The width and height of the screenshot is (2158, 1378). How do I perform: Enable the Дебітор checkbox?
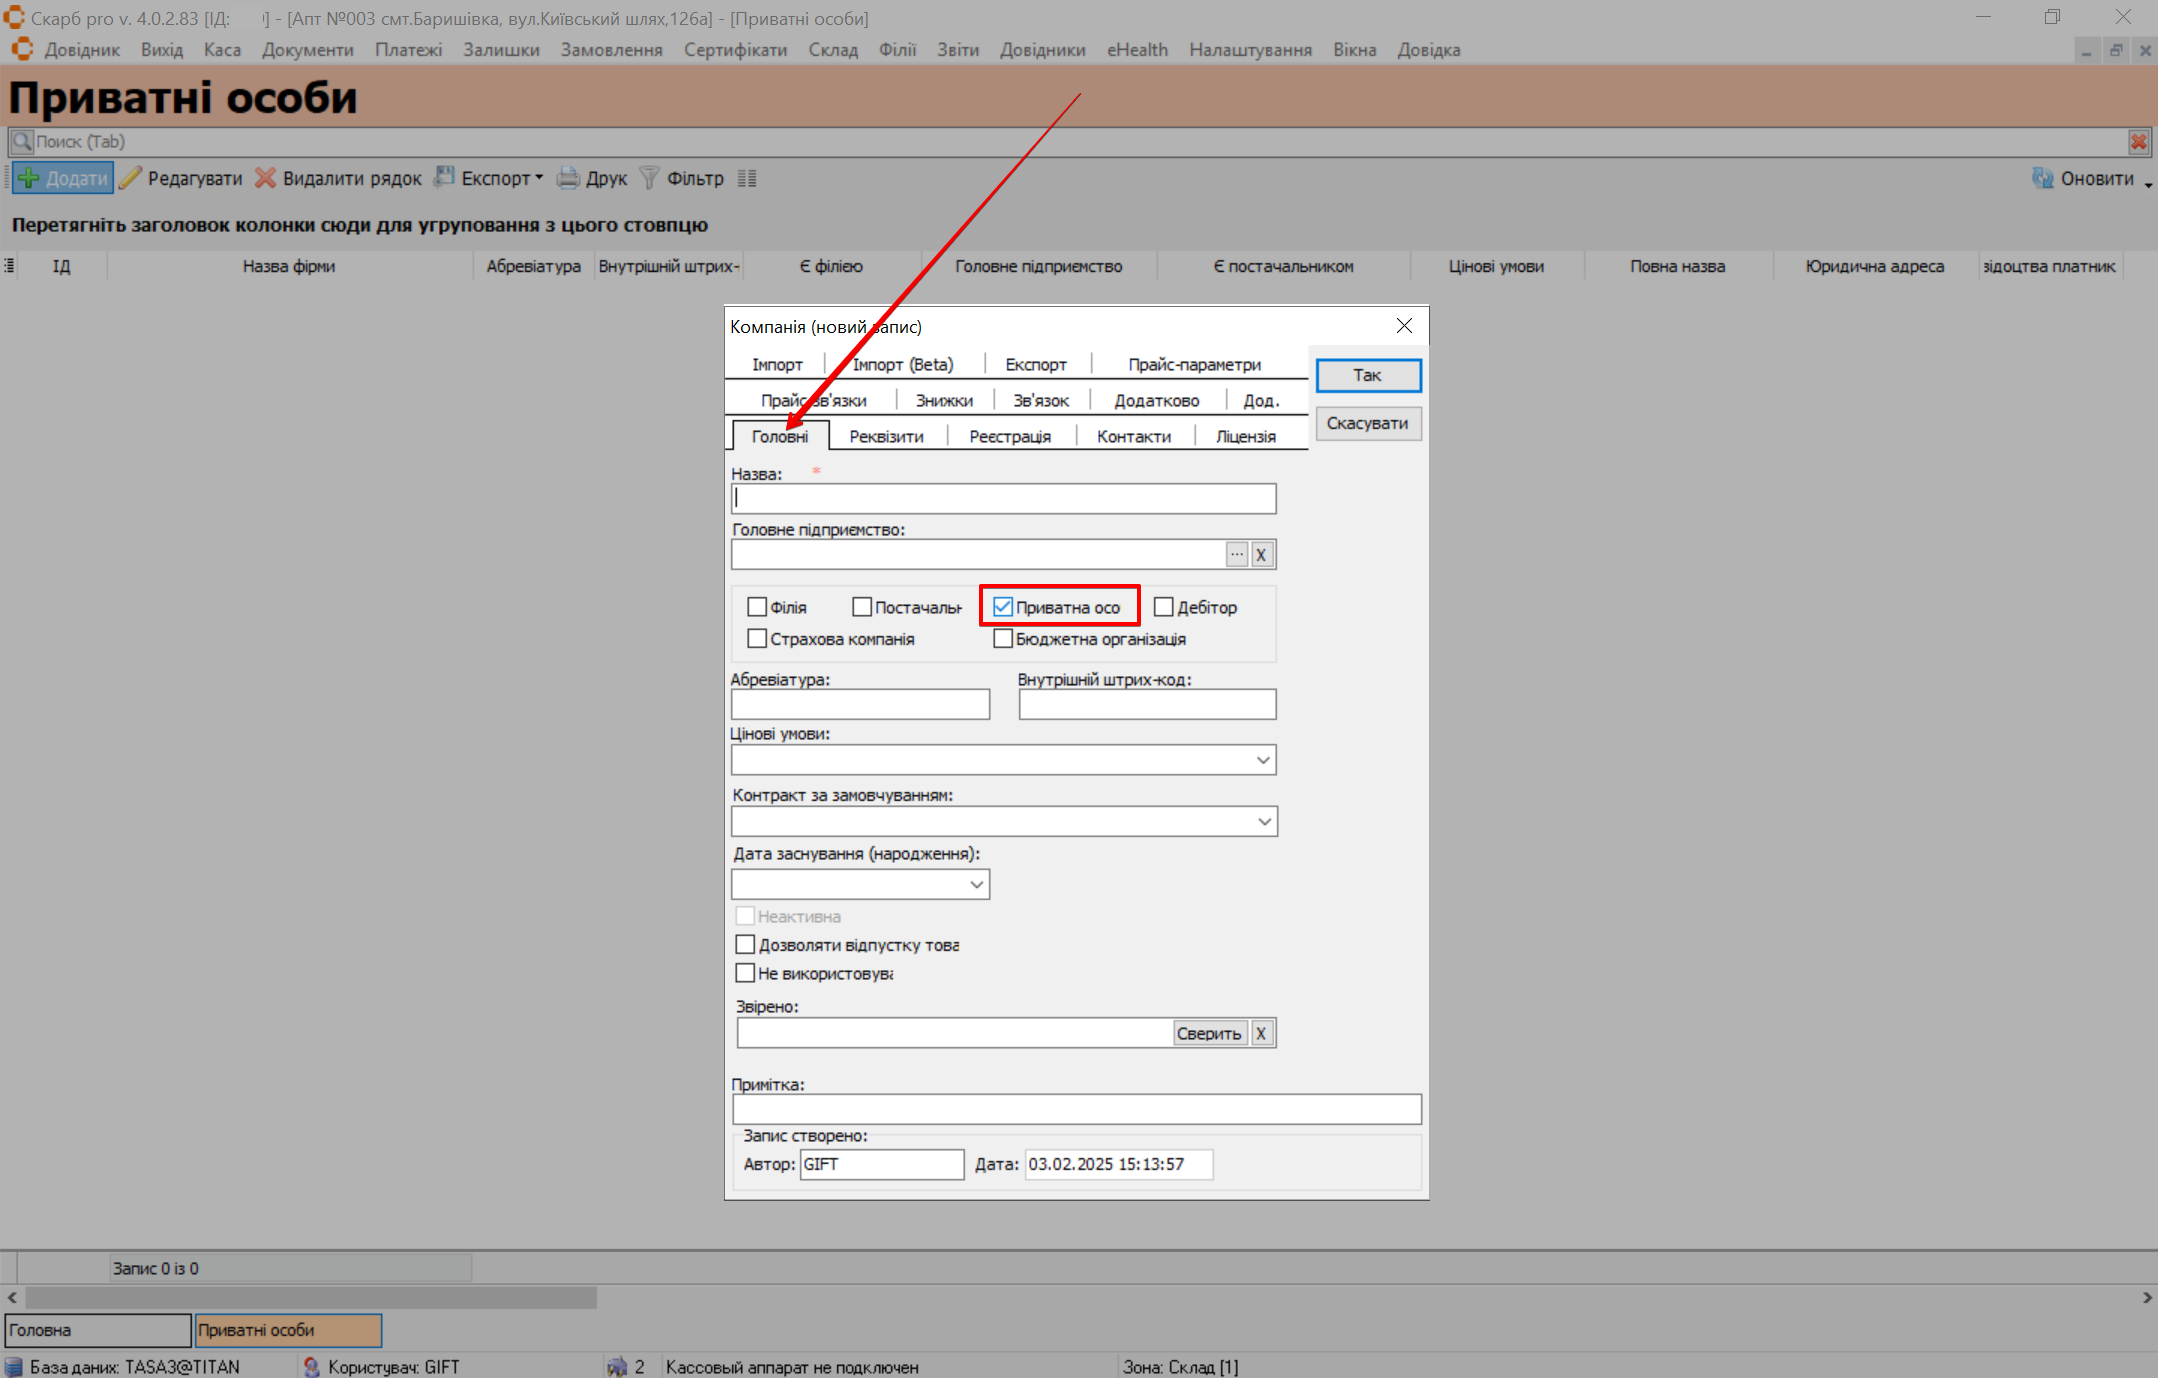tap(1164, 607)
